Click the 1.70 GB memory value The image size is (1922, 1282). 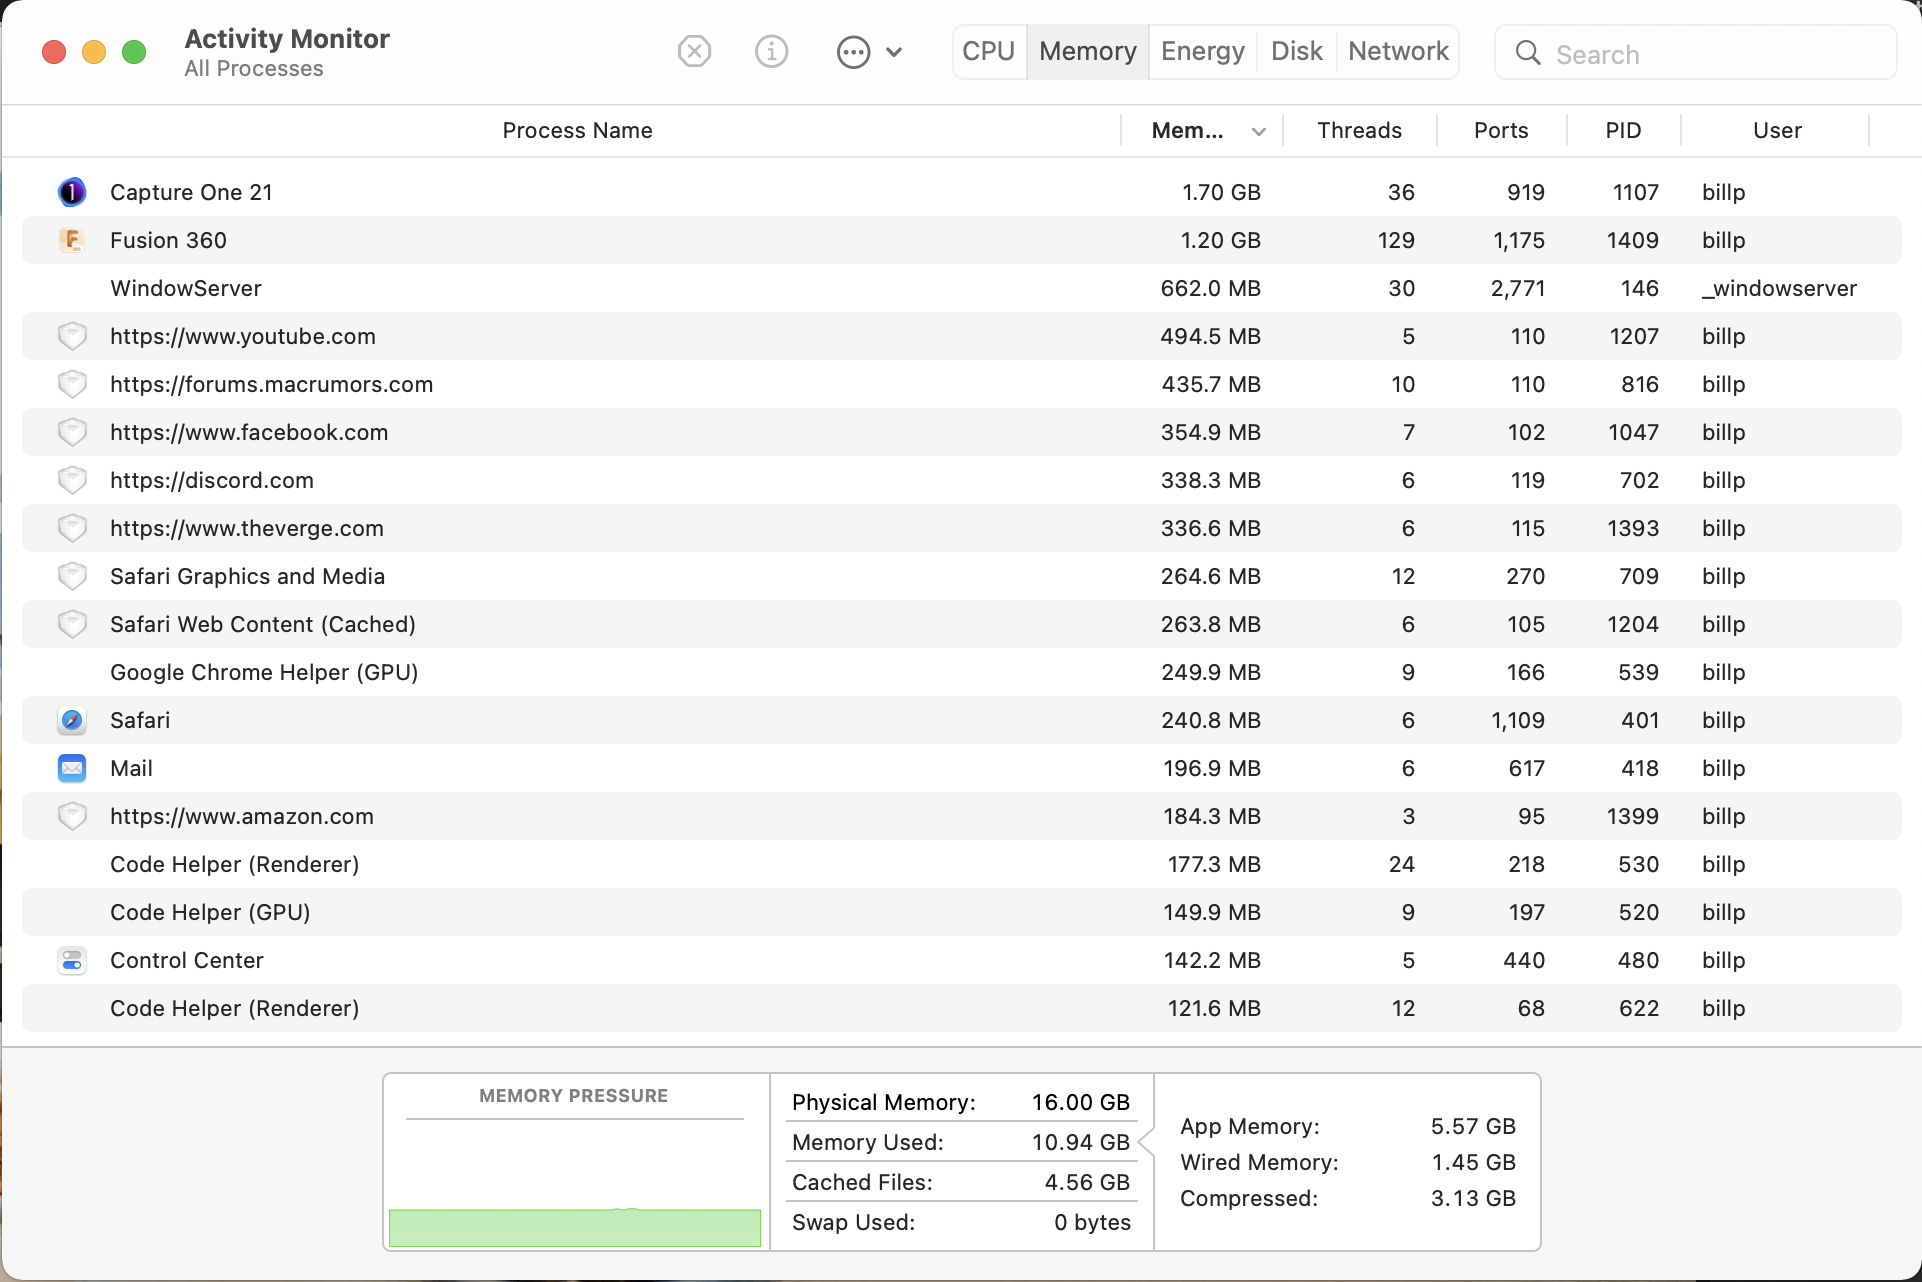(x=1221, y=192)
